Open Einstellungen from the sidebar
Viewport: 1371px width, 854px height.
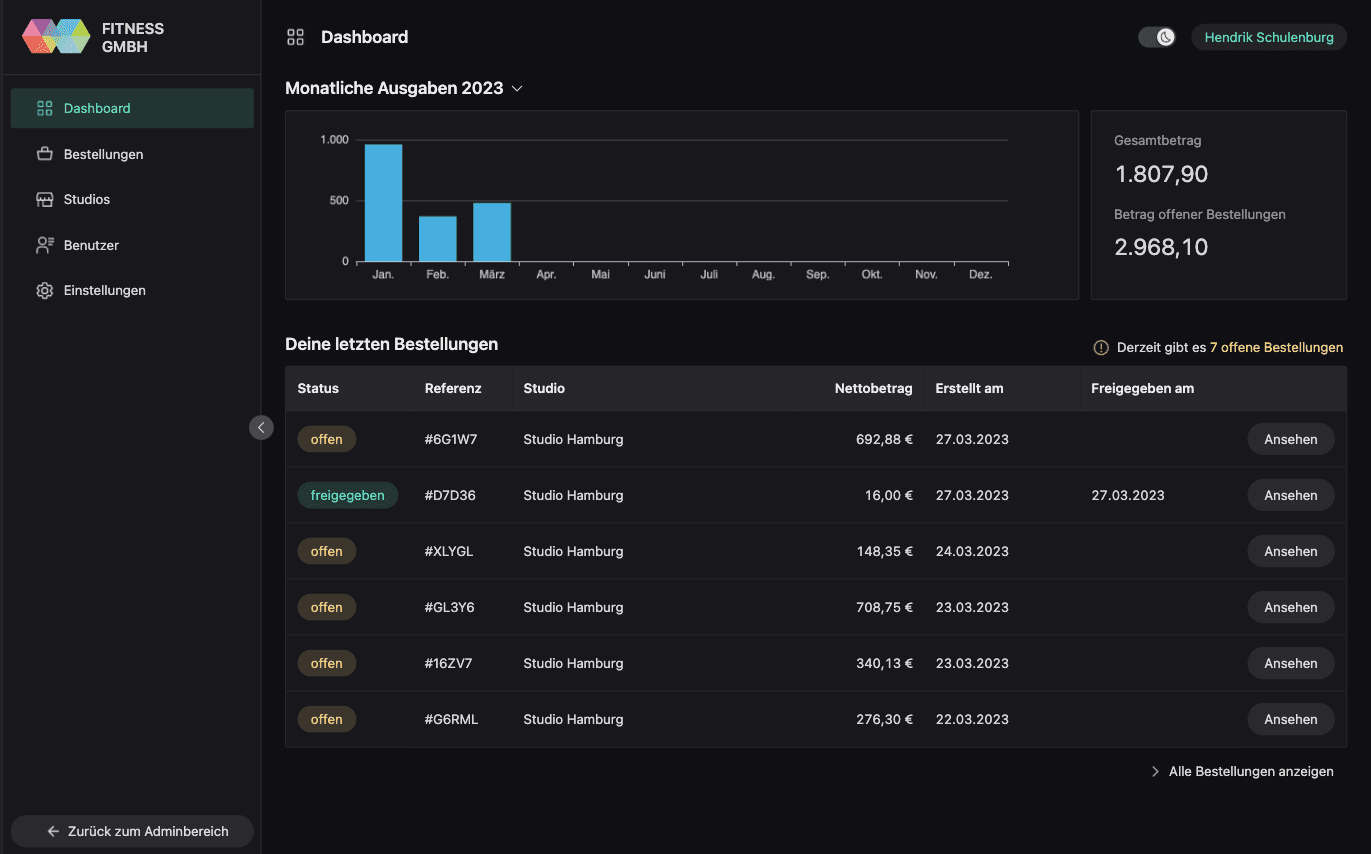click(132, 290)
